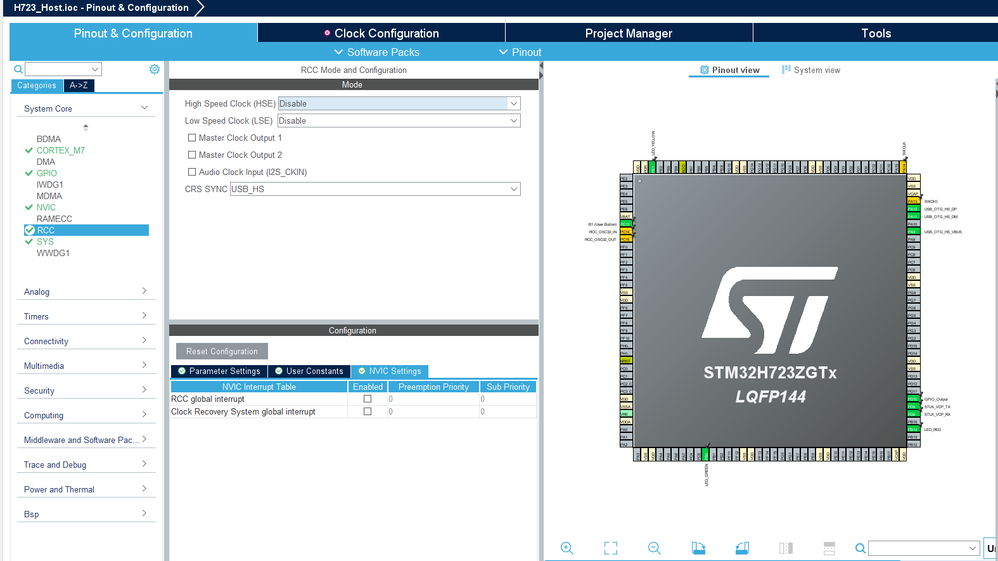
Task: Click the Reset Configuration button
Action: pos(221,351)
